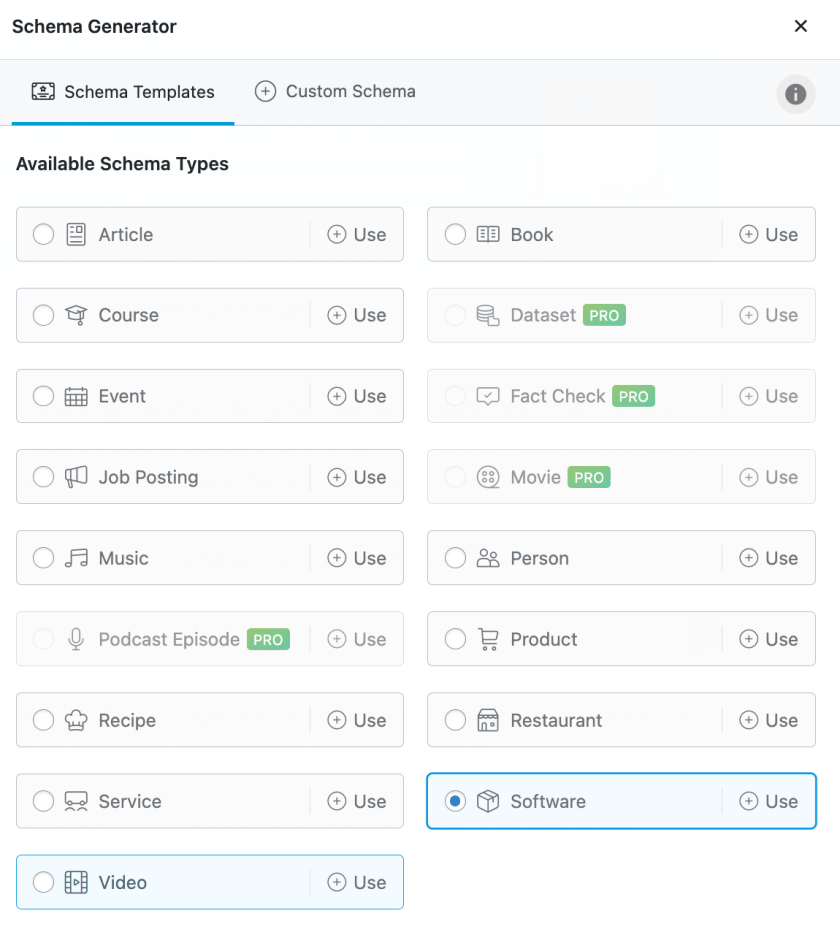
Task: Click Use for Job Posting schema
Action: [x=357, y=477]
